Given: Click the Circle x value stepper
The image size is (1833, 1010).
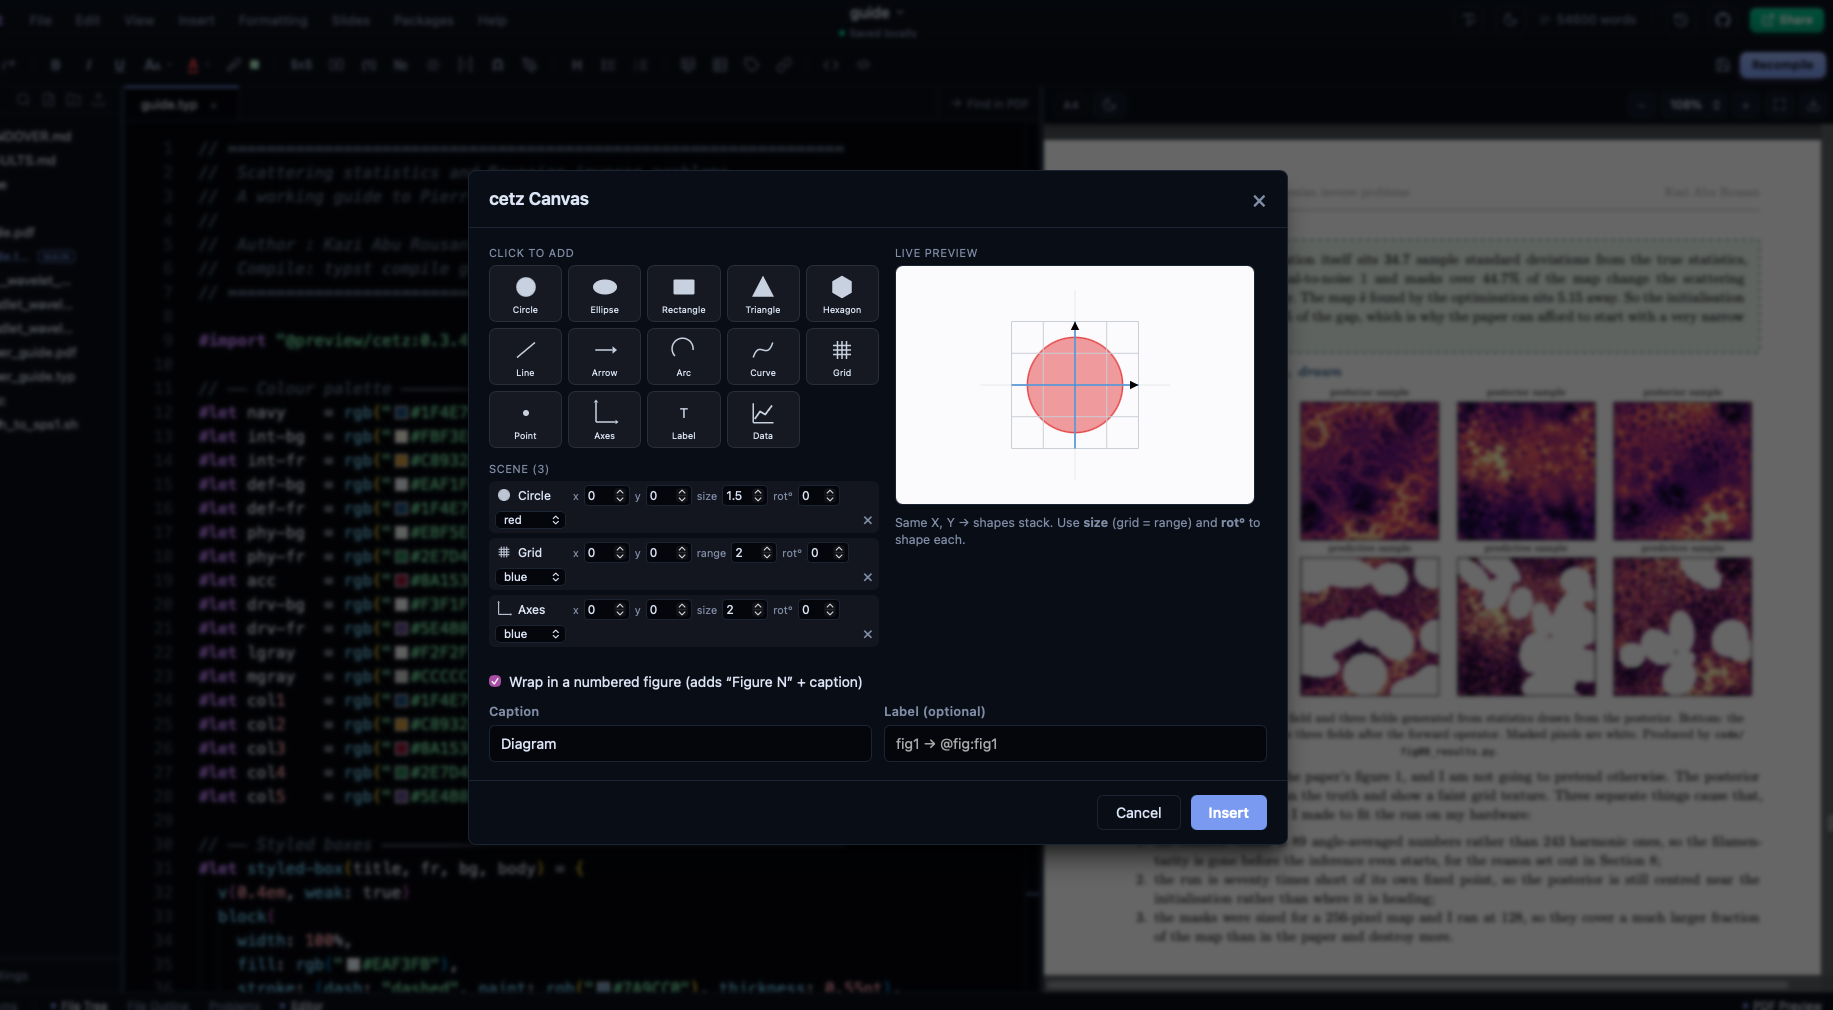Looking at the screenshot, I should coord(620,496).
